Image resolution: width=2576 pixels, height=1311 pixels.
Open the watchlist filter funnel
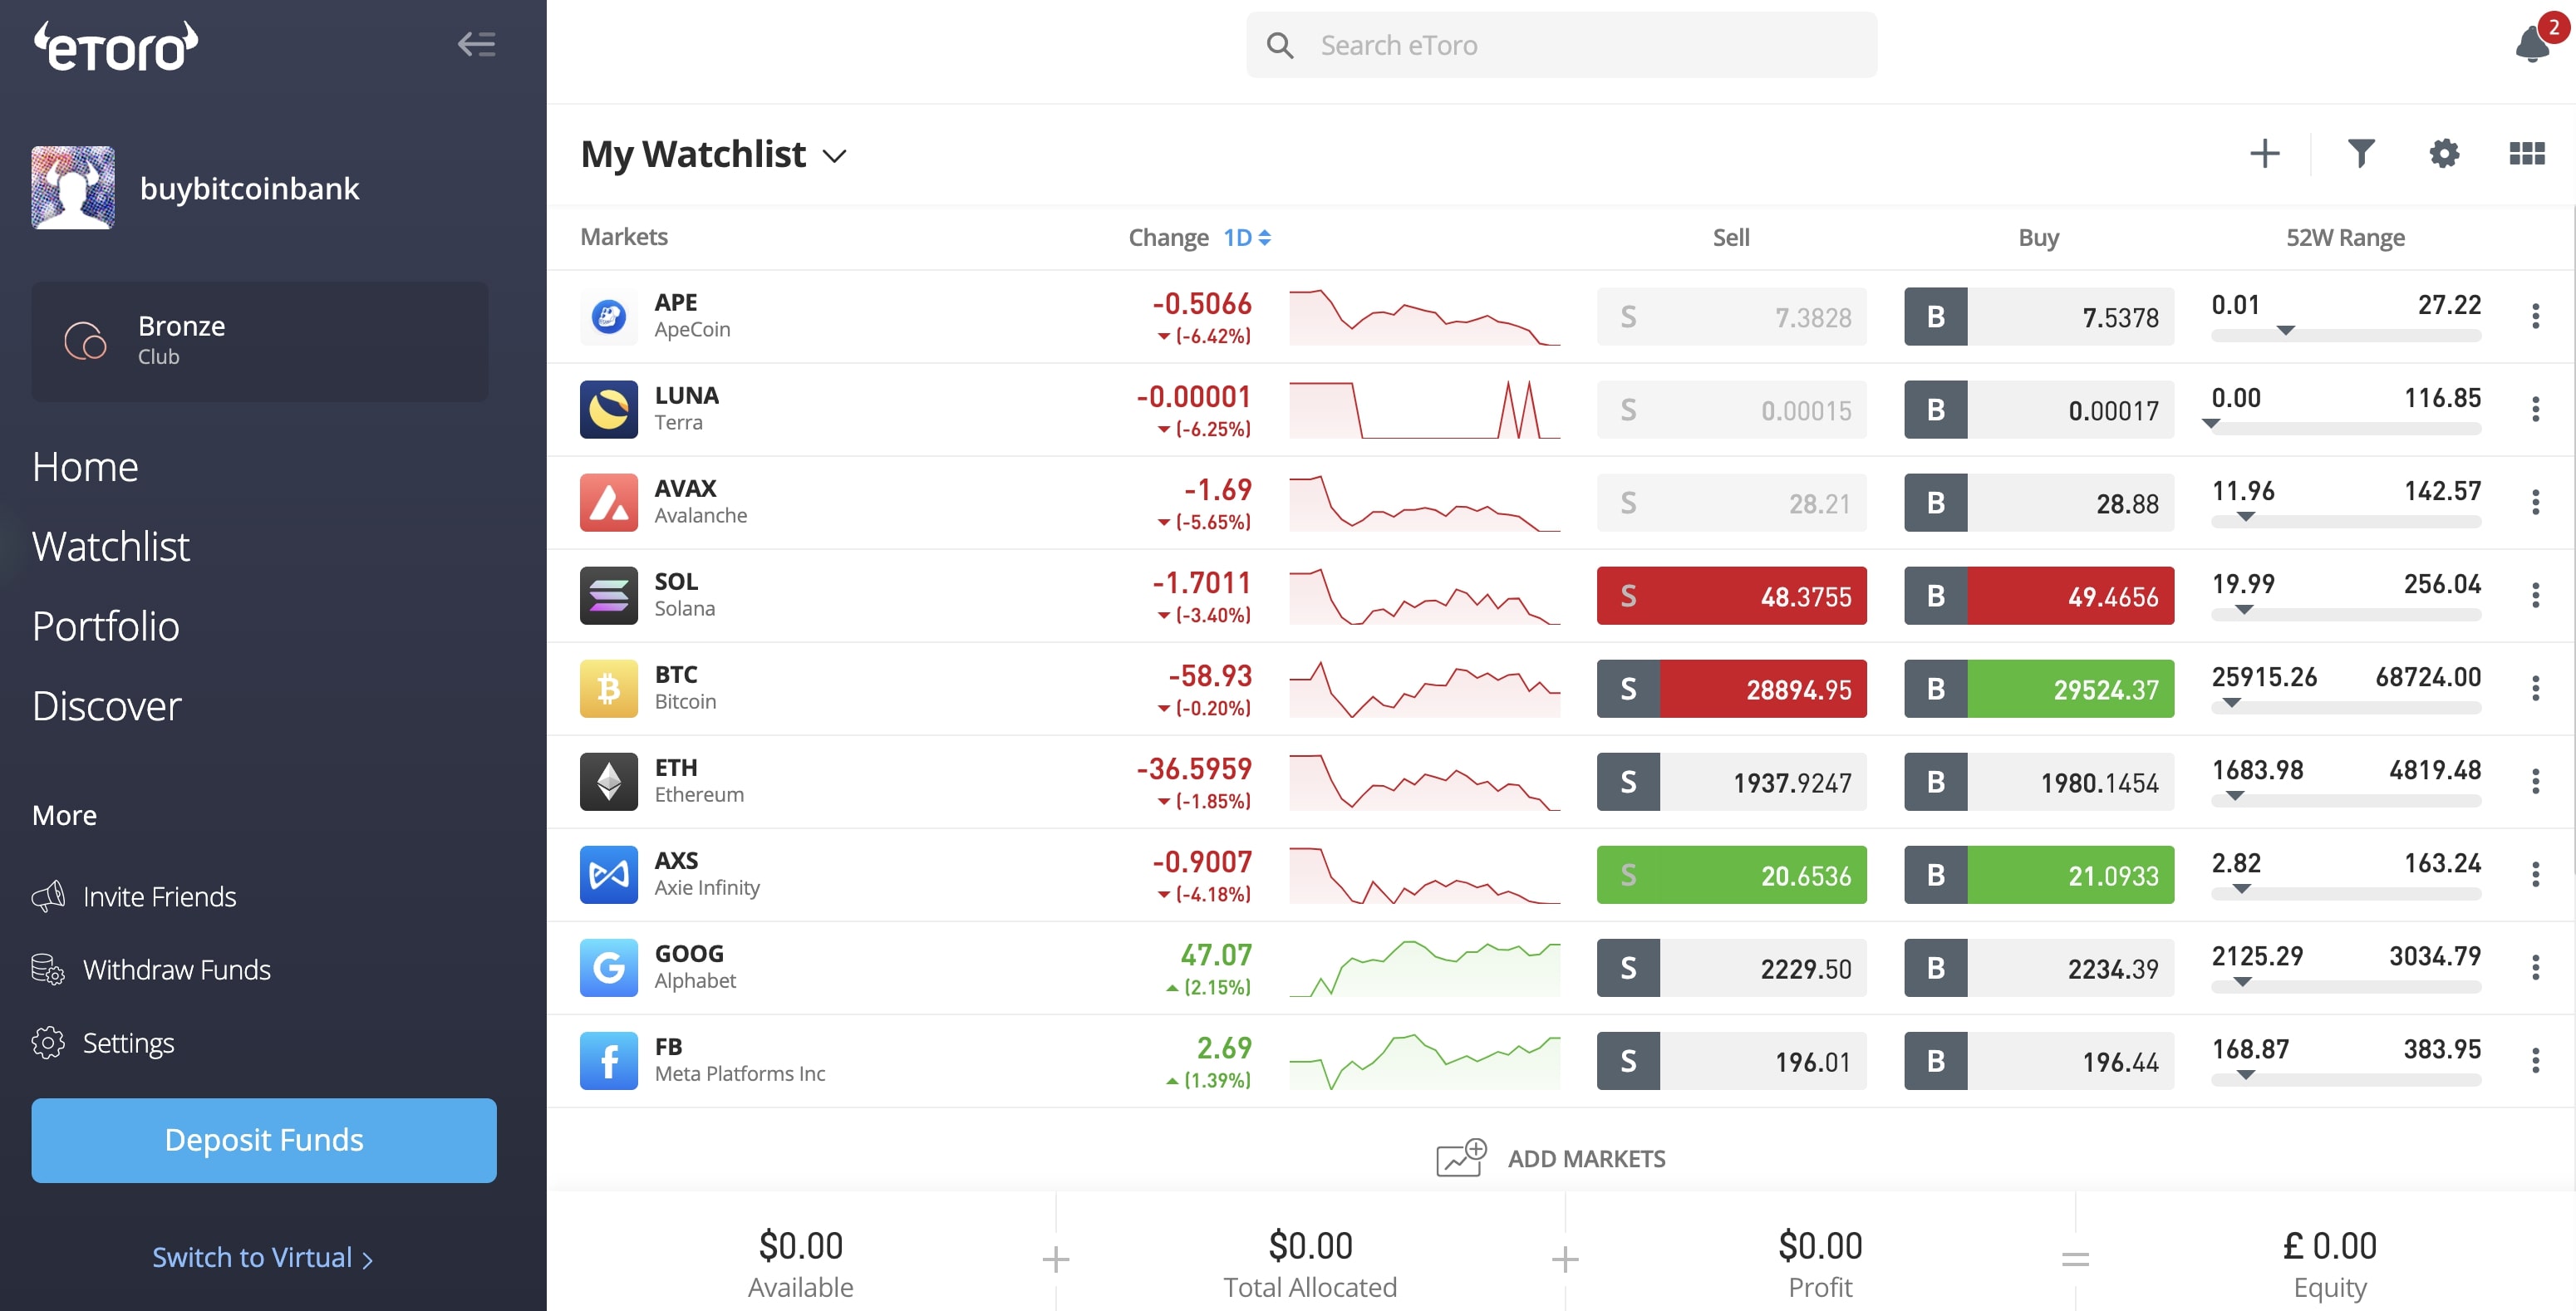(2360, 154)
